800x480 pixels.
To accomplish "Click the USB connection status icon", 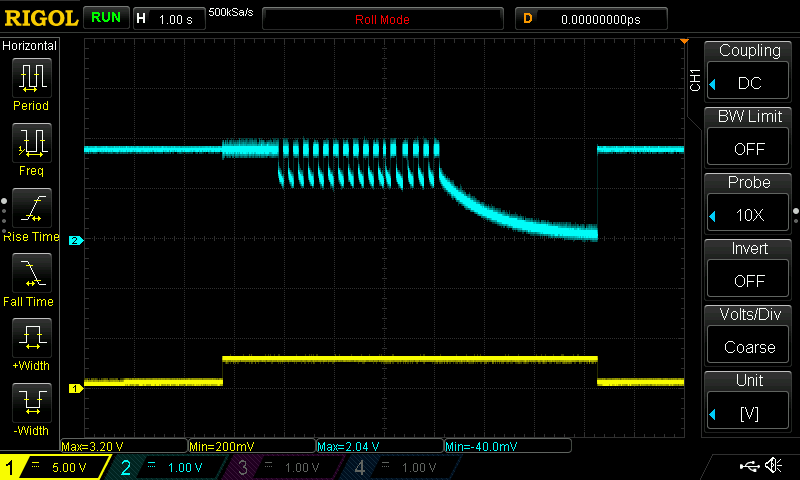I will [x=749, y=466].
